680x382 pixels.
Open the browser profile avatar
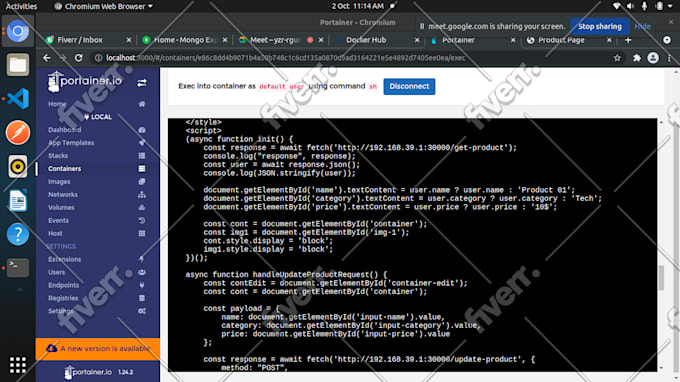pyautogui.click(x=653, y=58)
